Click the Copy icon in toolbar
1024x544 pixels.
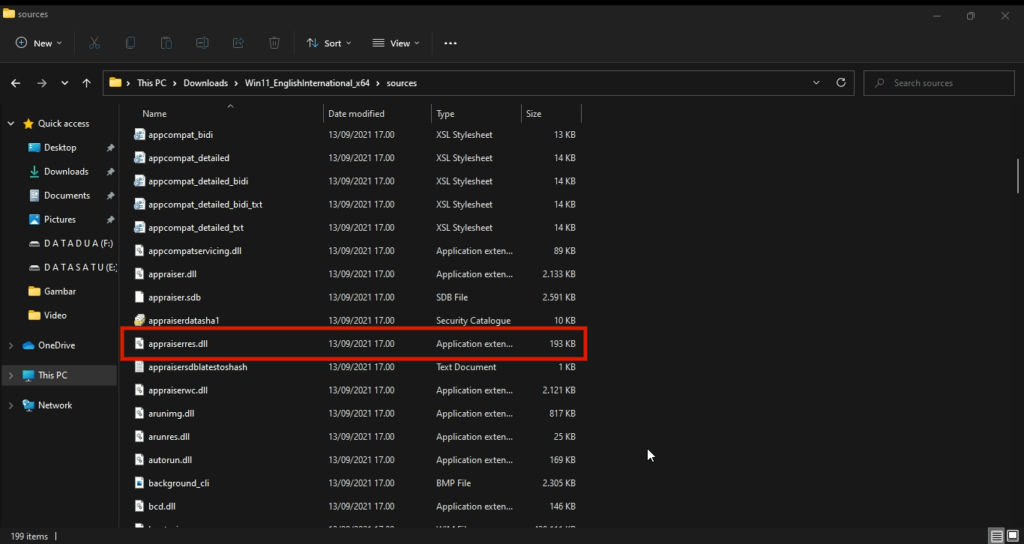130,43
